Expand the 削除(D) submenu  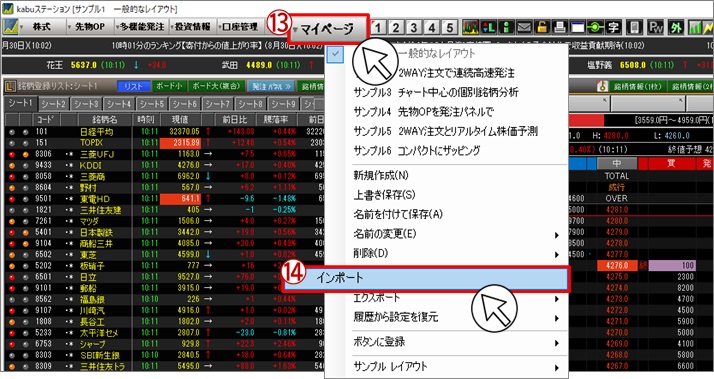coord(455,253)
